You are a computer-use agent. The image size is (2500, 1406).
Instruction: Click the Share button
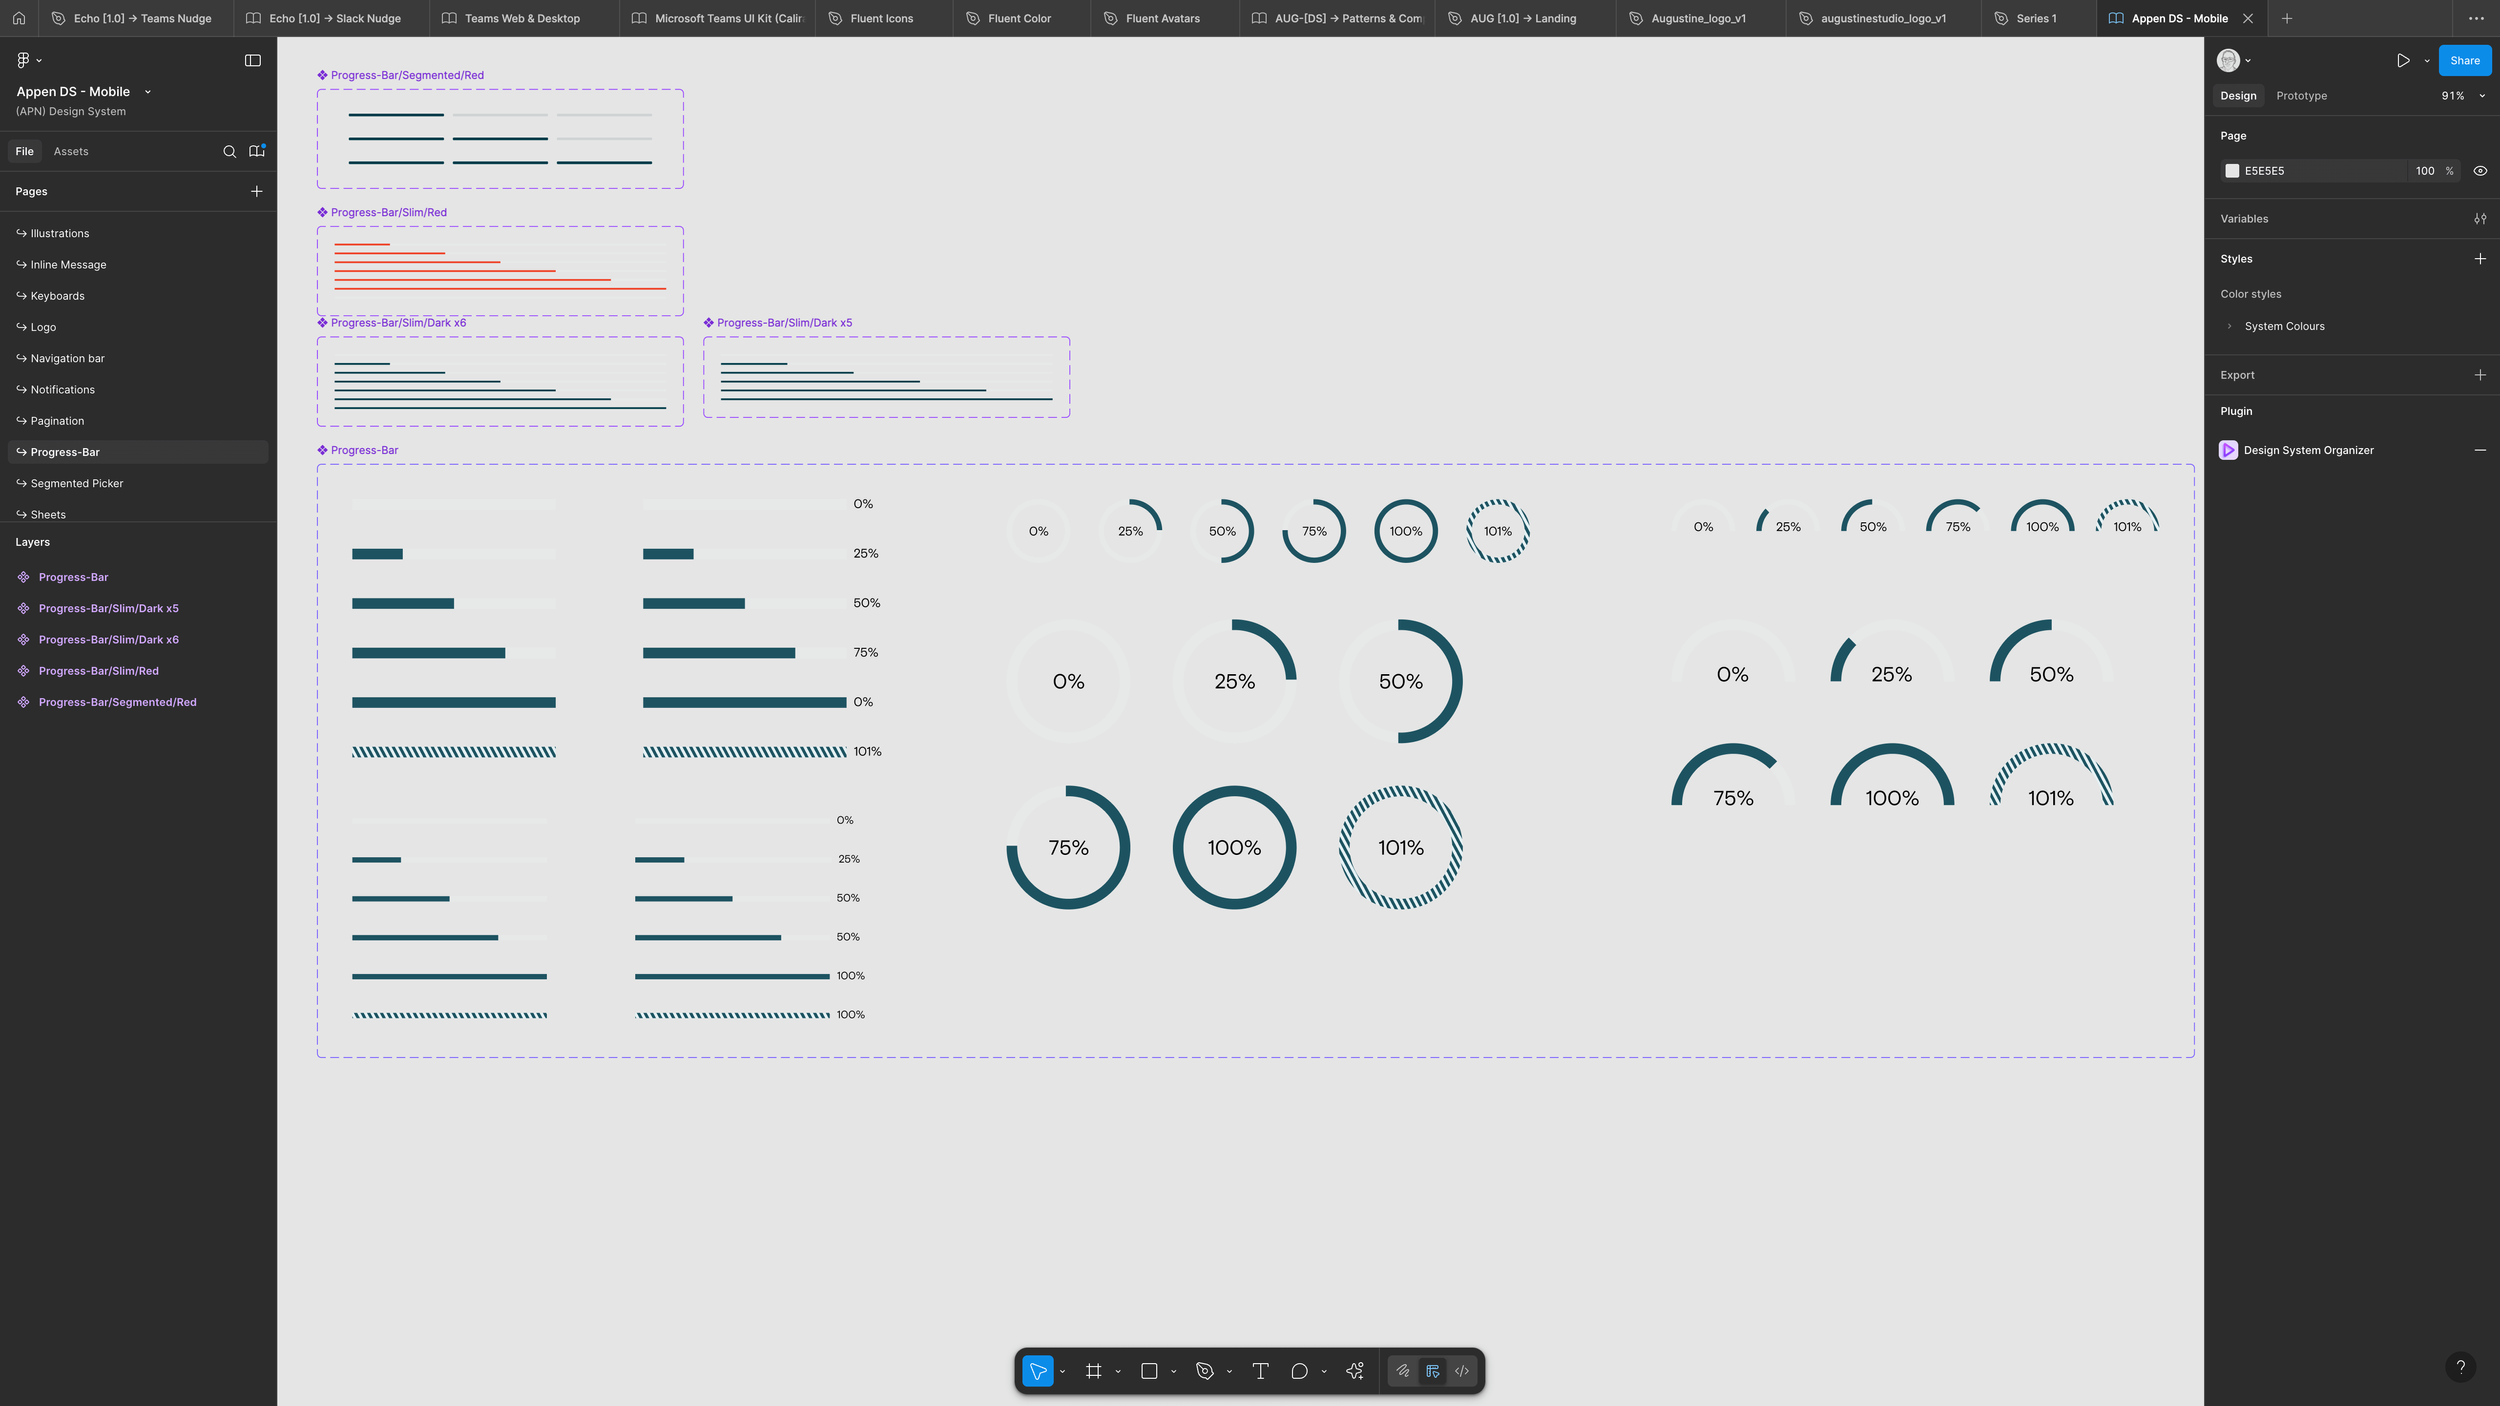coord(2464,60)
